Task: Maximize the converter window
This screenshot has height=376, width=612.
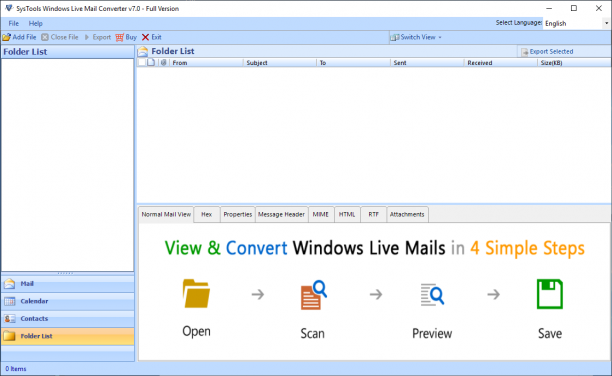Action: 574,8
